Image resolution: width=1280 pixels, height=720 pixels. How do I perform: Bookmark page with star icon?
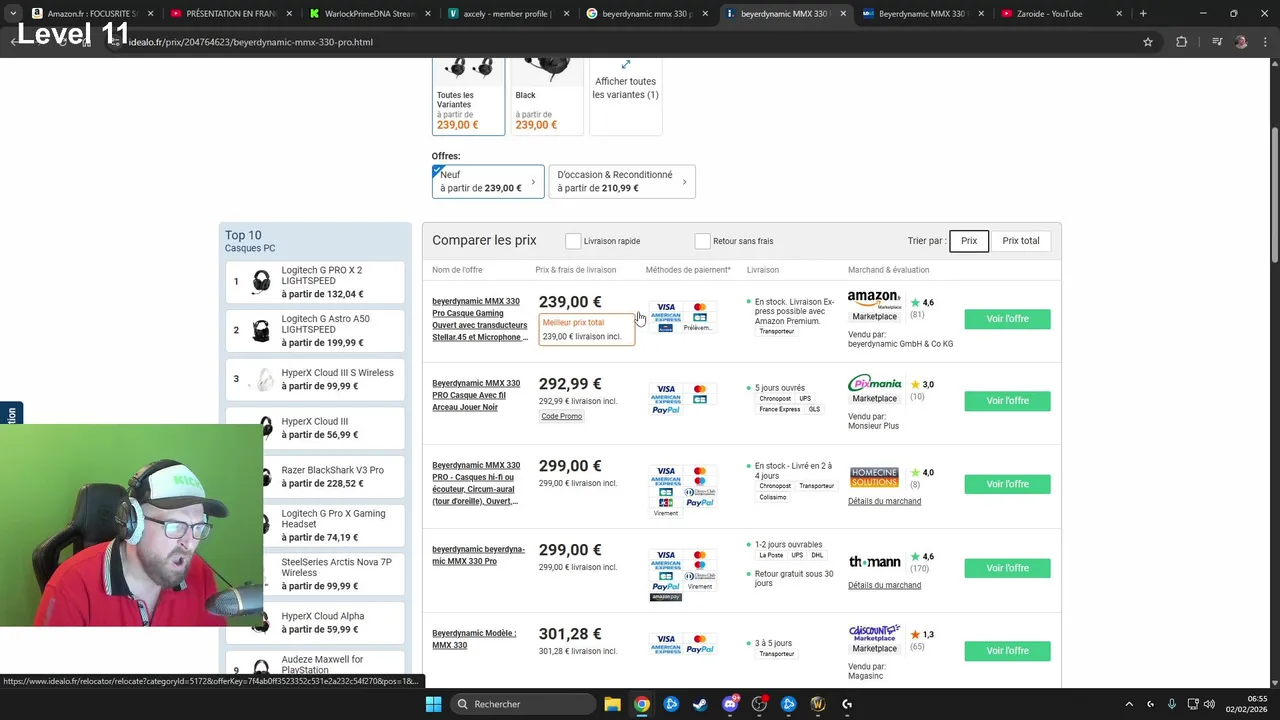click(x=1148, y=42)
